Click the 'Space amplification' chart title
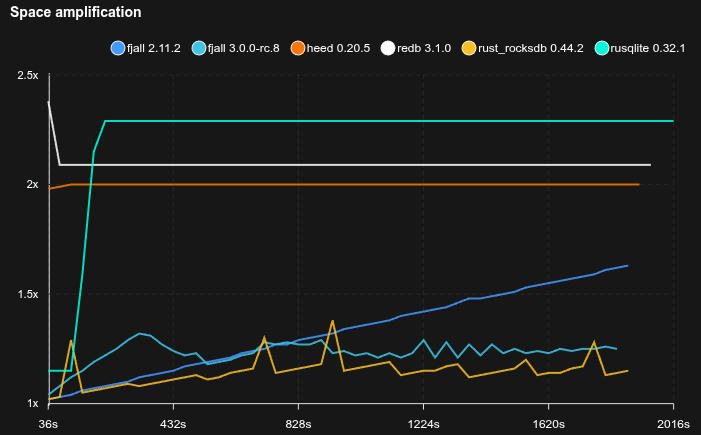 pyautogui.click(x=75, y=13)
